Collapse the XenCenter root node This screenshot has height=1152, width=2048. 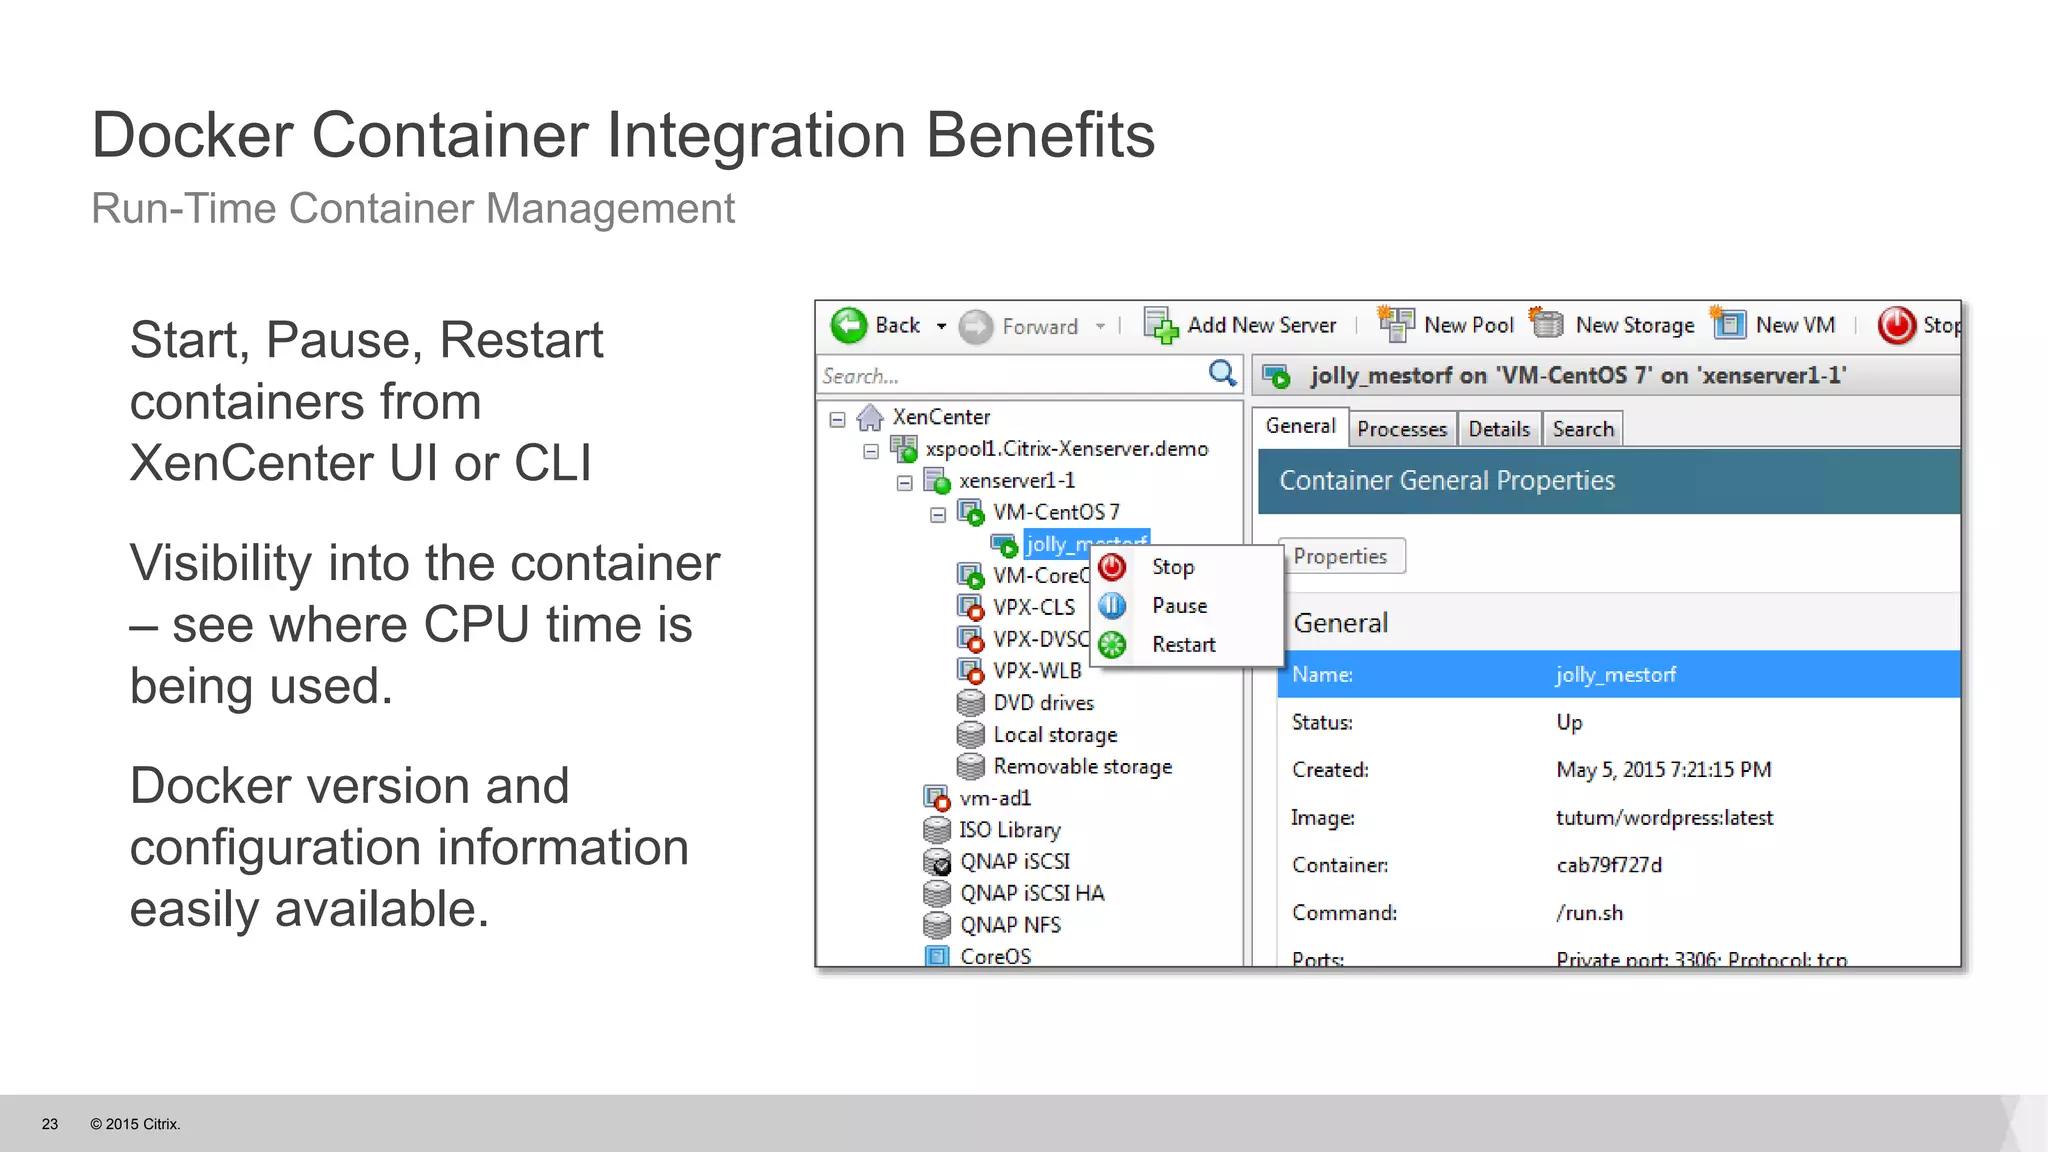838,419
